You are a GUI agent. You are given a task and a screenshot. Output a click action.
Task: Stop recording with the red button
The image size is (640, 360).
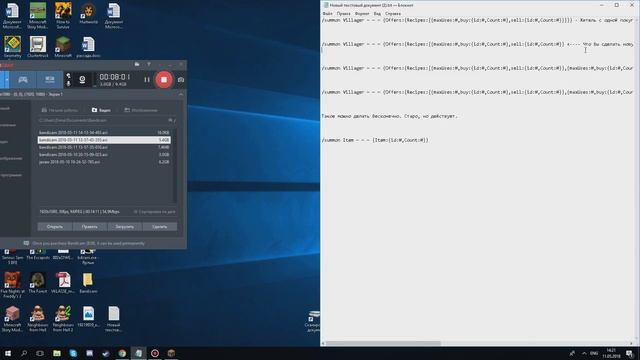[x=164, y=80]
